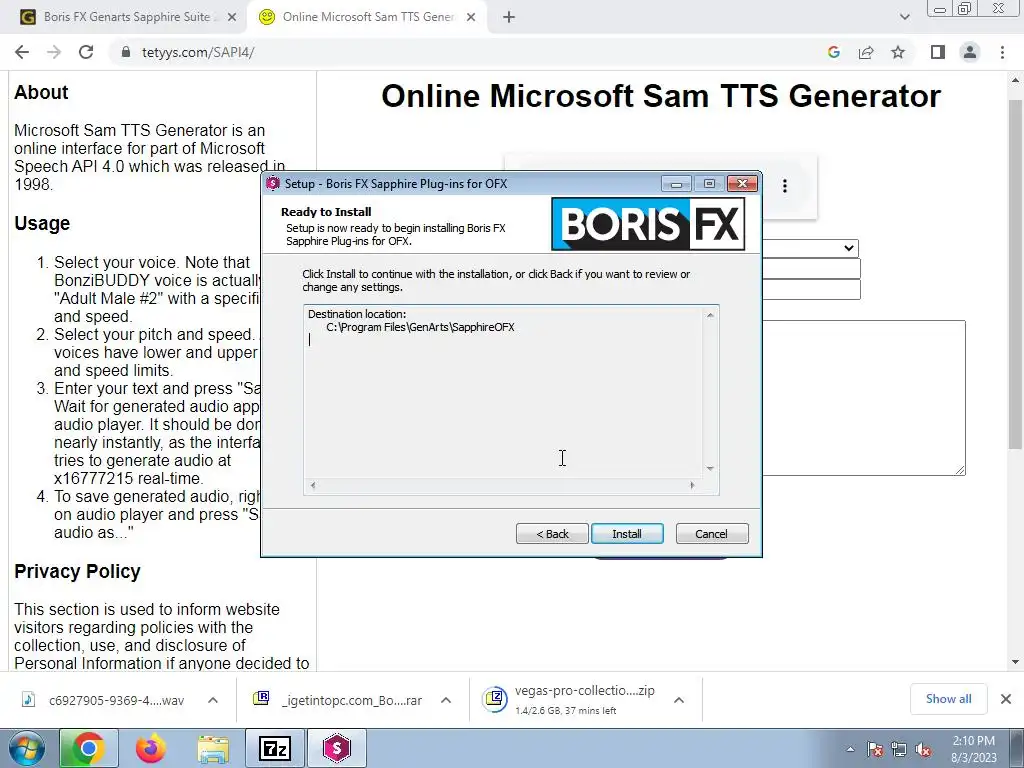Bookmark this page with the star icon
This screenshot has height=768, width=1024.
point(898,52)
